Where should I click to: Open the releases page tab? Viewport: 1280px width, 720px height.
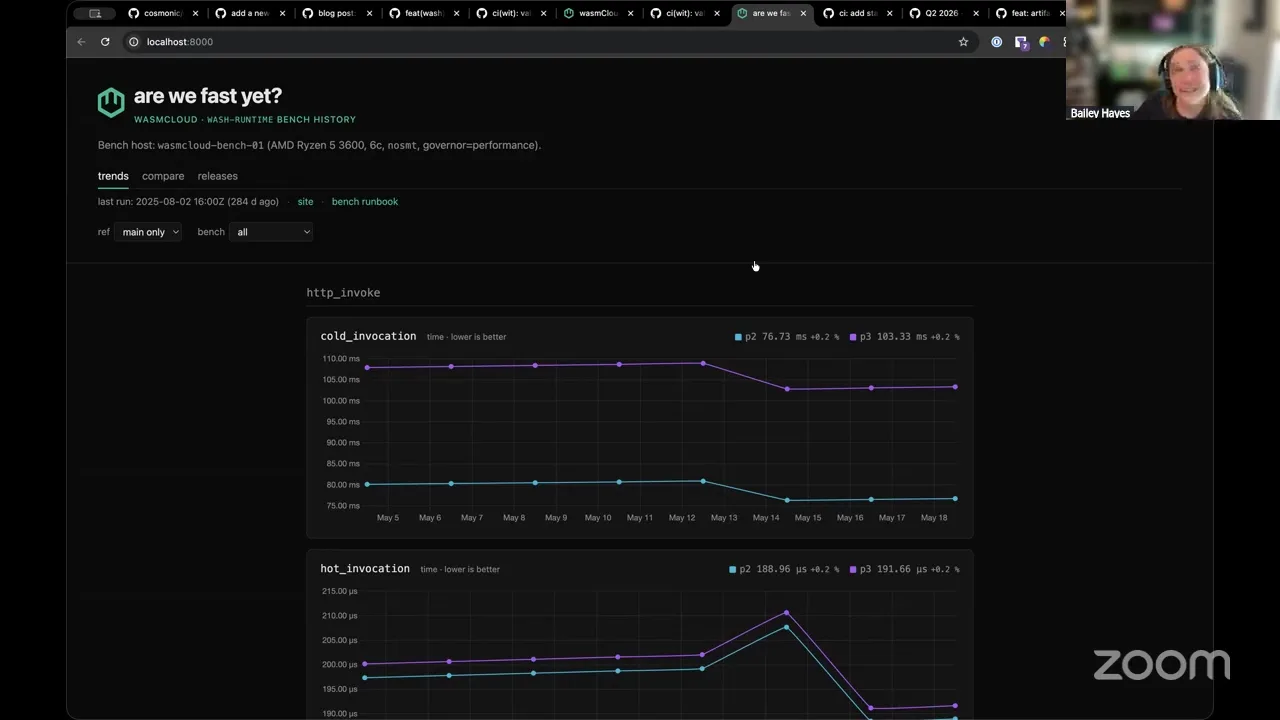click(217, 176)
